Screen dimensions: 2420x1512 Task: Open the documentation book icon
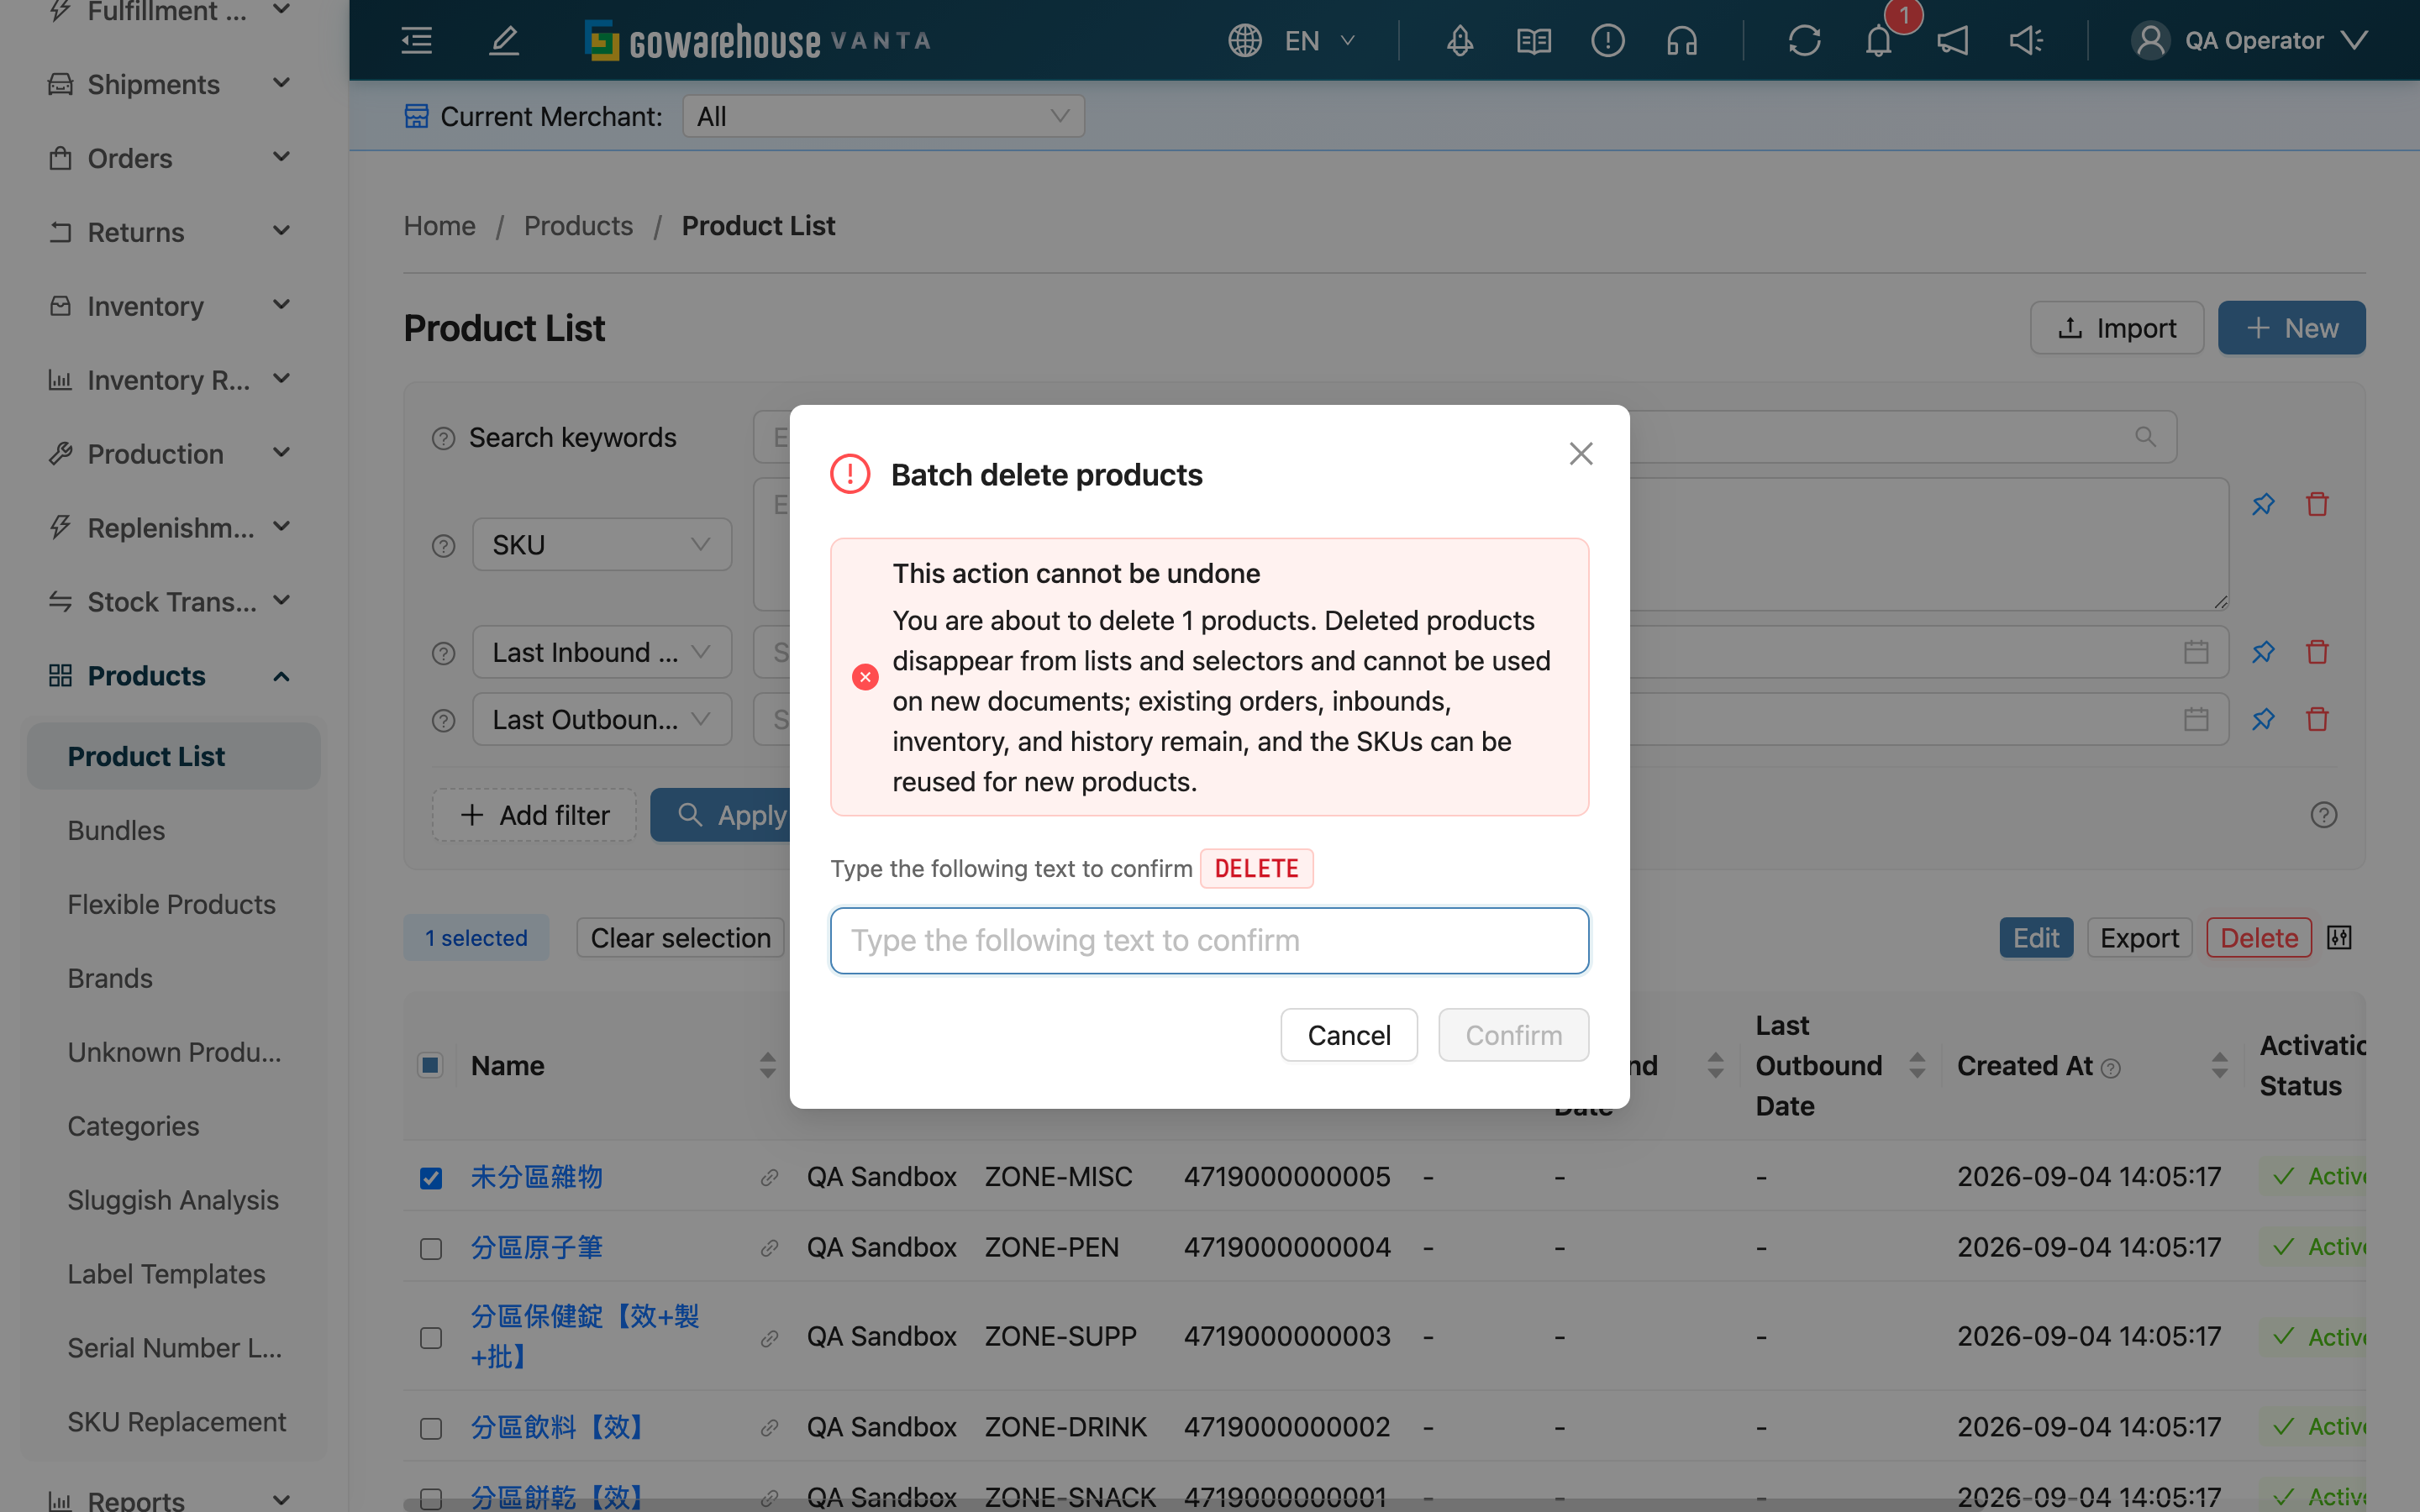[x=1534, y=41]
